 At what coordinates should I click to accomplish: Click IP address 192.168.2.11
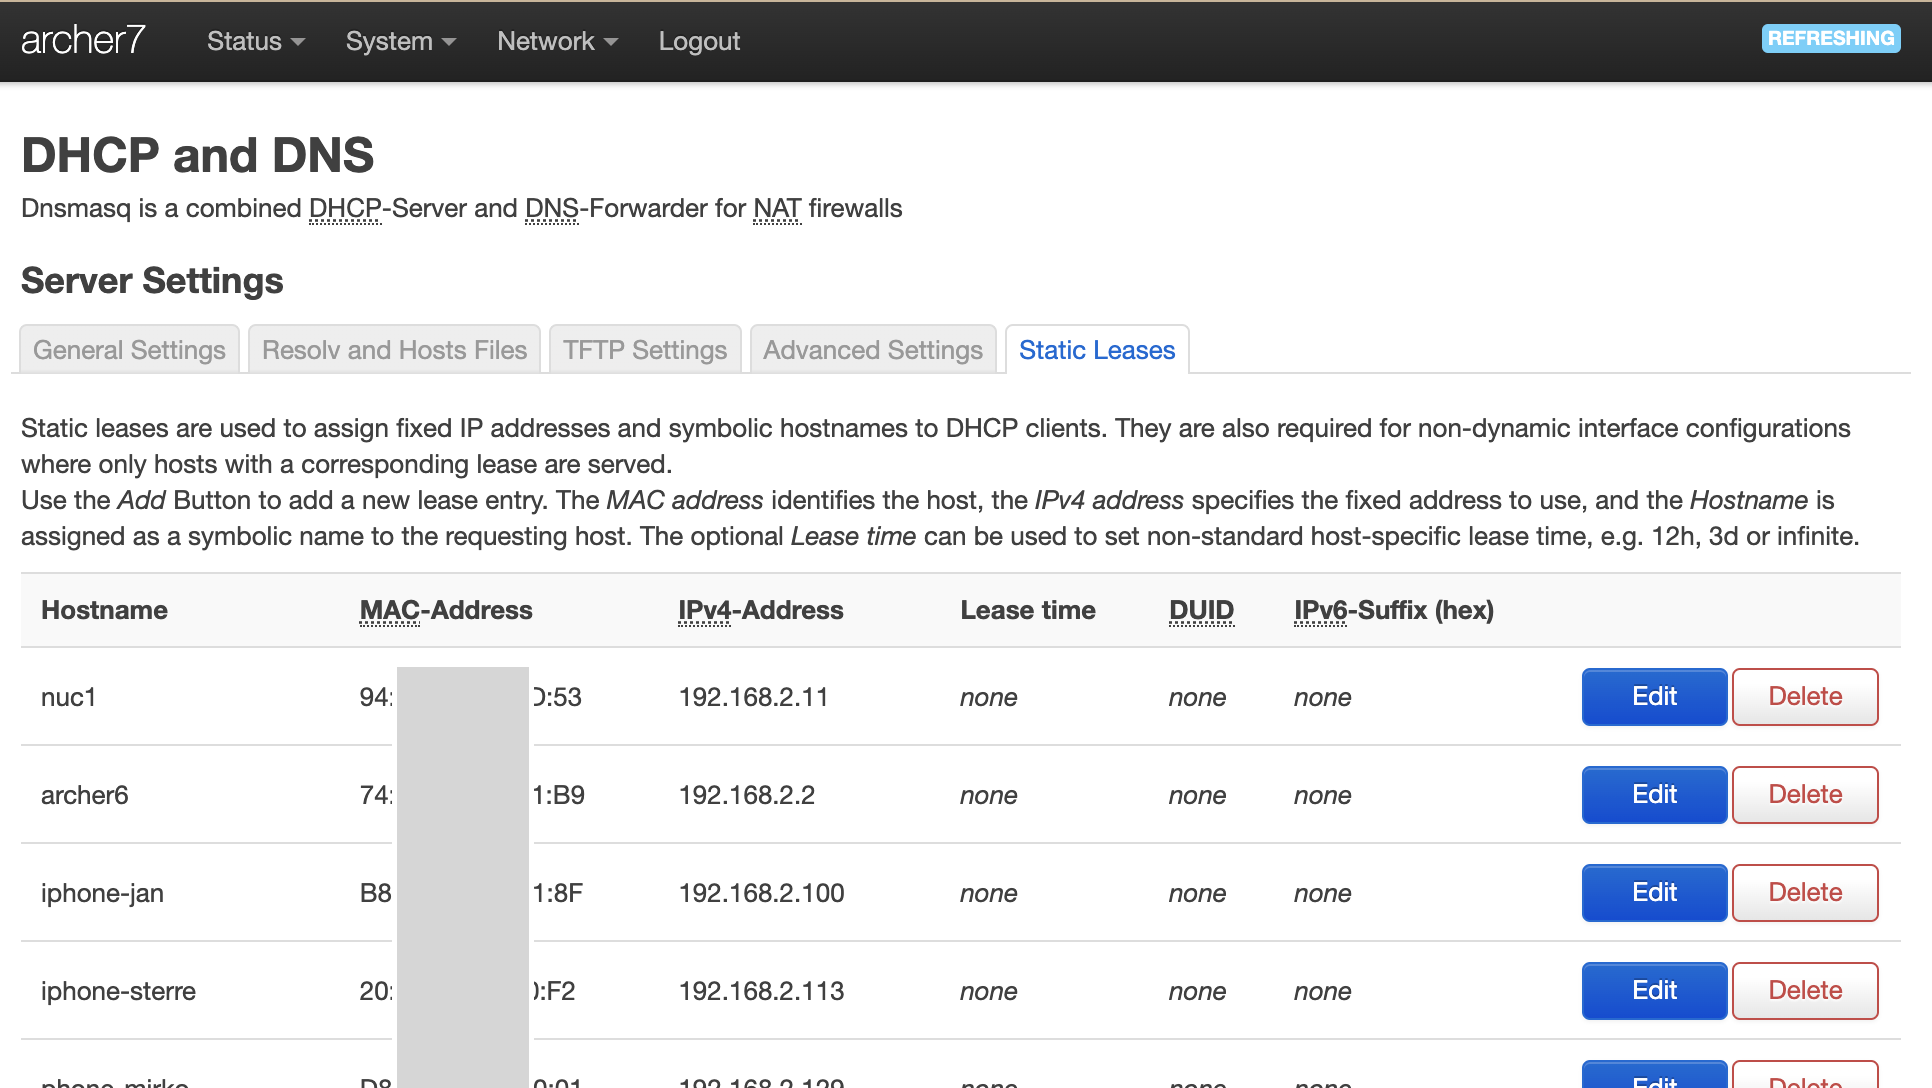[753, 697]
